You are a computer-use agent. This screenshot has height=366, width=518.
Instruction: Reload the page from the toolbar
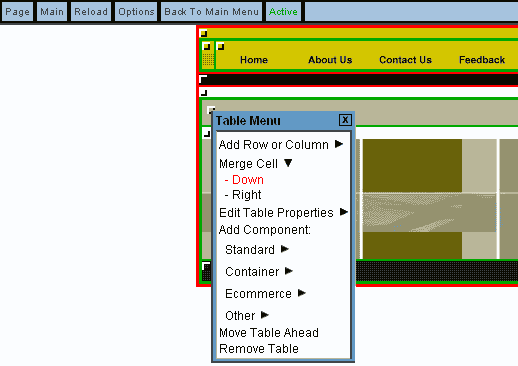(91, 12)
